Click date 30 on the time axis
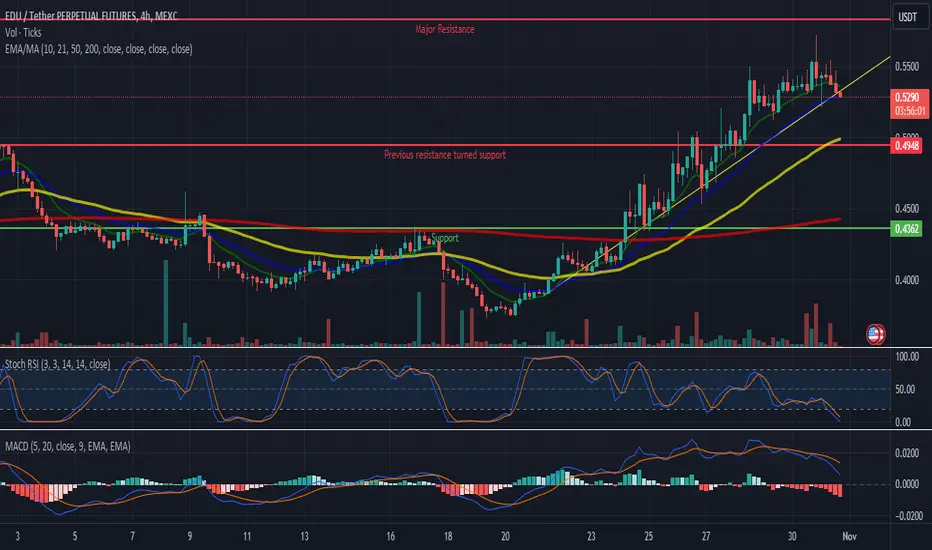This screenshot has width=932, height=550. [792, 536]
